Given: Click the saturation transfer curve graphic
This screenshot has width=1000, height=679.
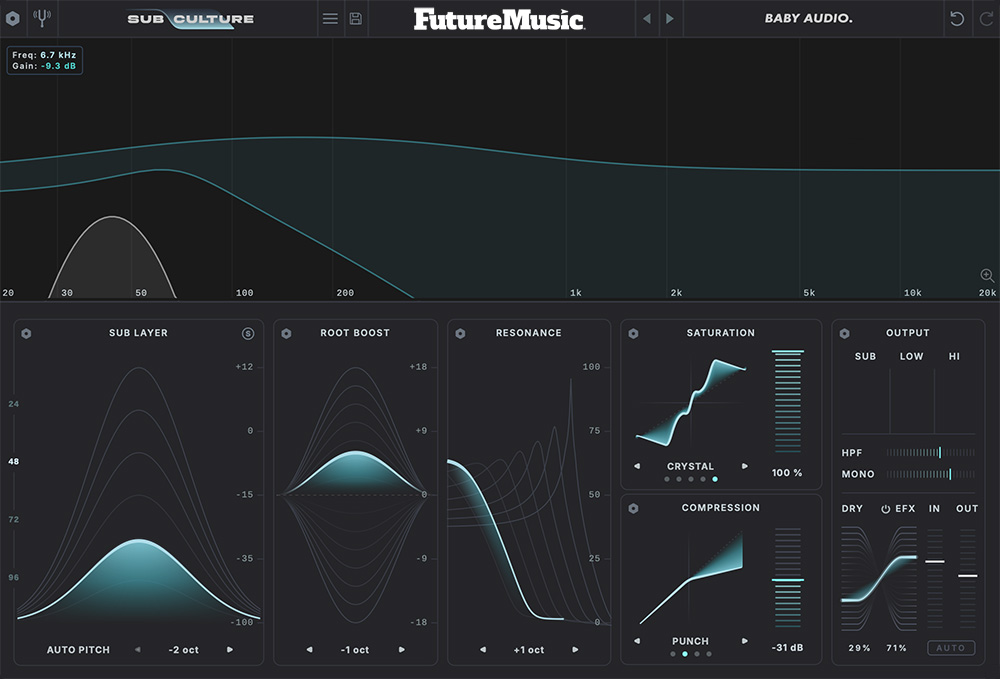Looking at the screenshot, I should coord(691,402).
